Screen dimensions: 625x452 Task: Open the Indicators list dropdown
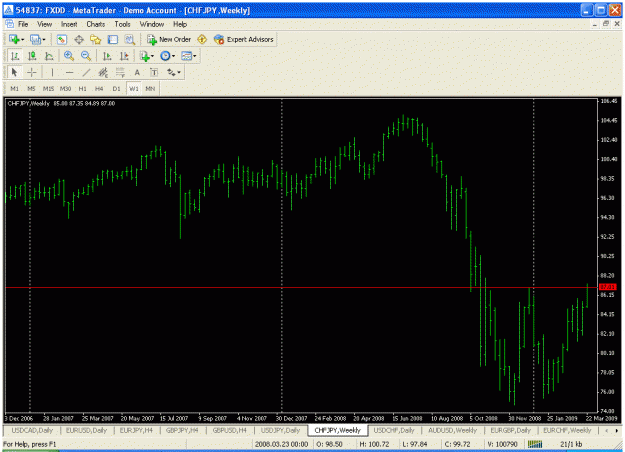pos(147,56)
